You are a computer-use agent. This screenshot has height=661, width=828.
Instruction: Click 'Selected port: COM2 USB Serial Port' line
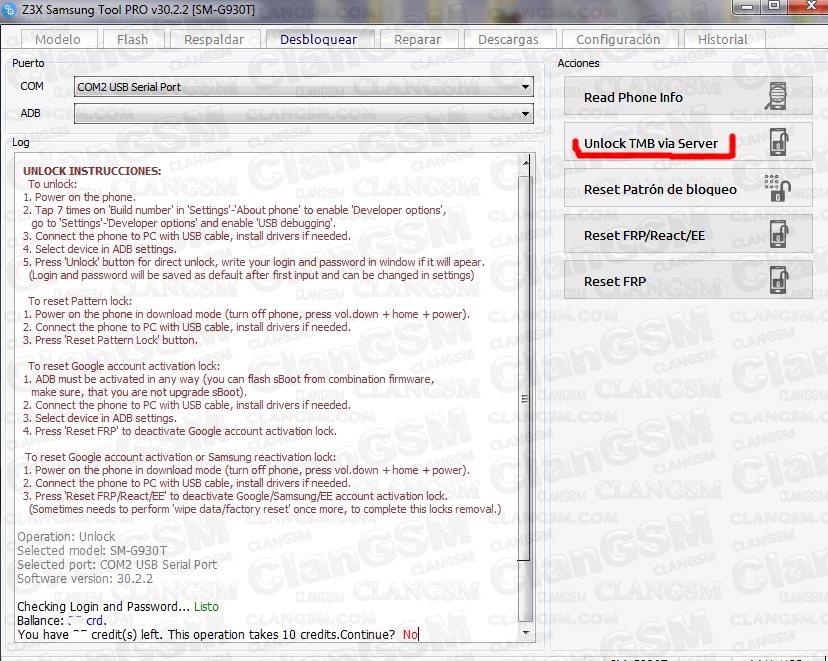pos(117,565)
